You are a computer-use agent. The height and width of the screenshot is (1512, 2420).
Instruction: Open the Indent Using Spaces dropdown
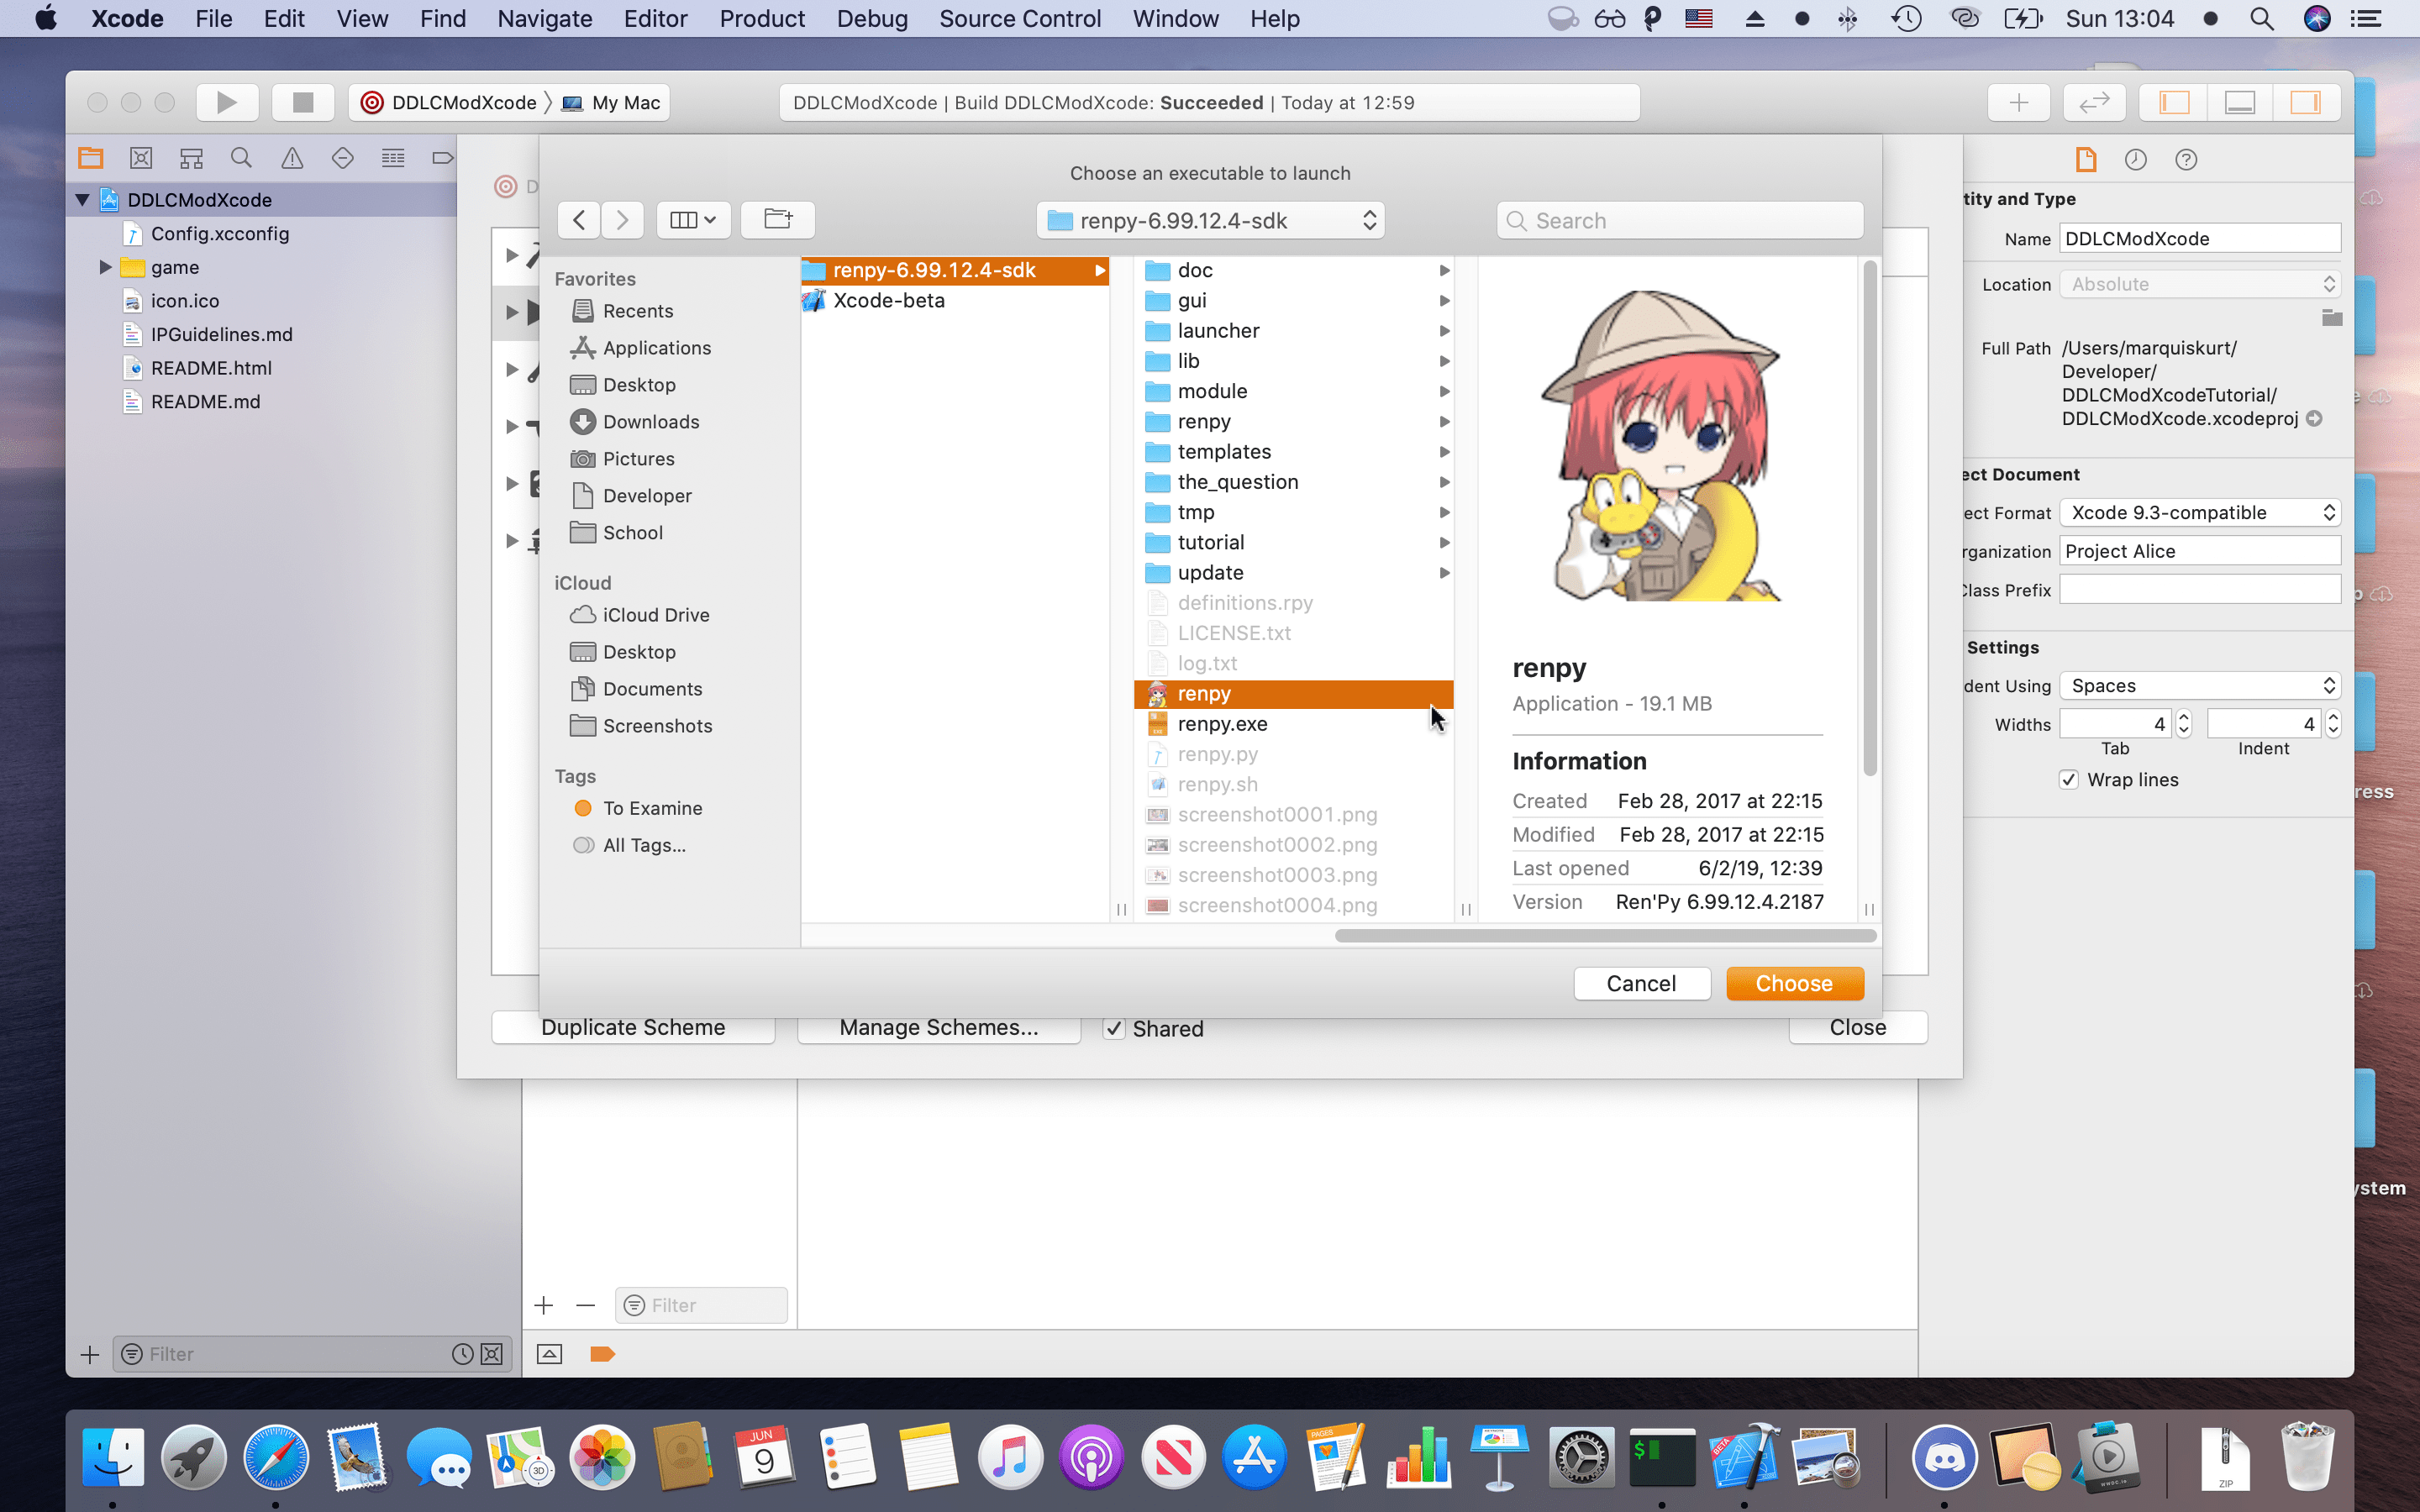(2200, 686)
